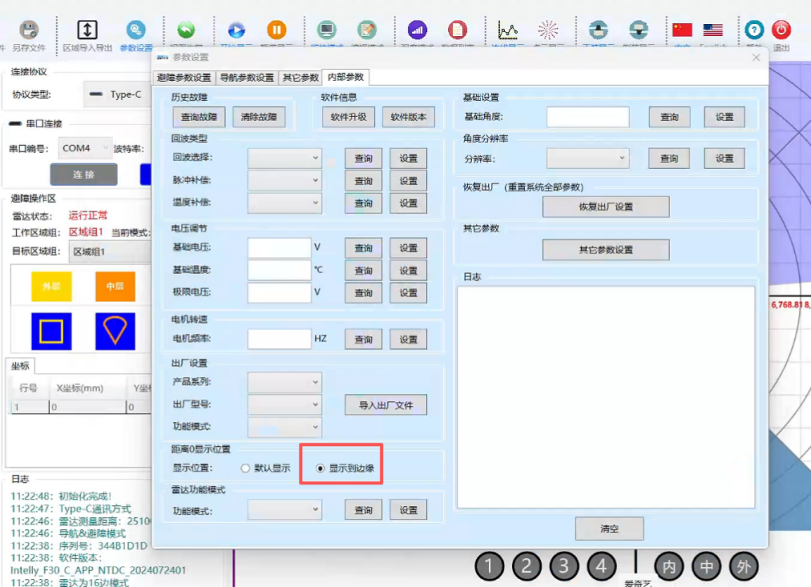Click the 连接 connect button
The height and width of the screenshot is (587, 811).
(x=84, y=174)
